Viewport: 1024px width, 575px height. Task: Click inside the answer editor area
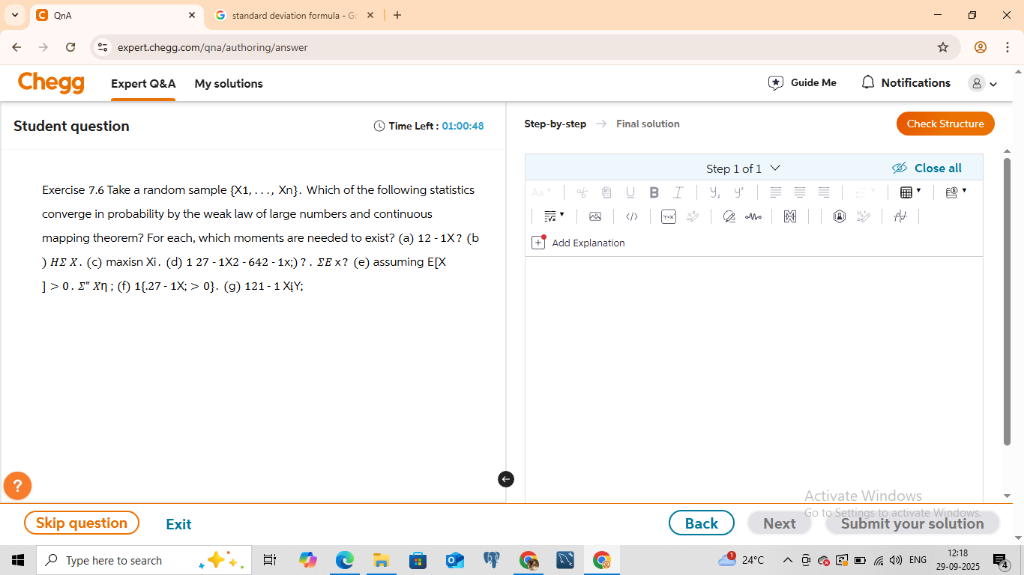point(754,379)
